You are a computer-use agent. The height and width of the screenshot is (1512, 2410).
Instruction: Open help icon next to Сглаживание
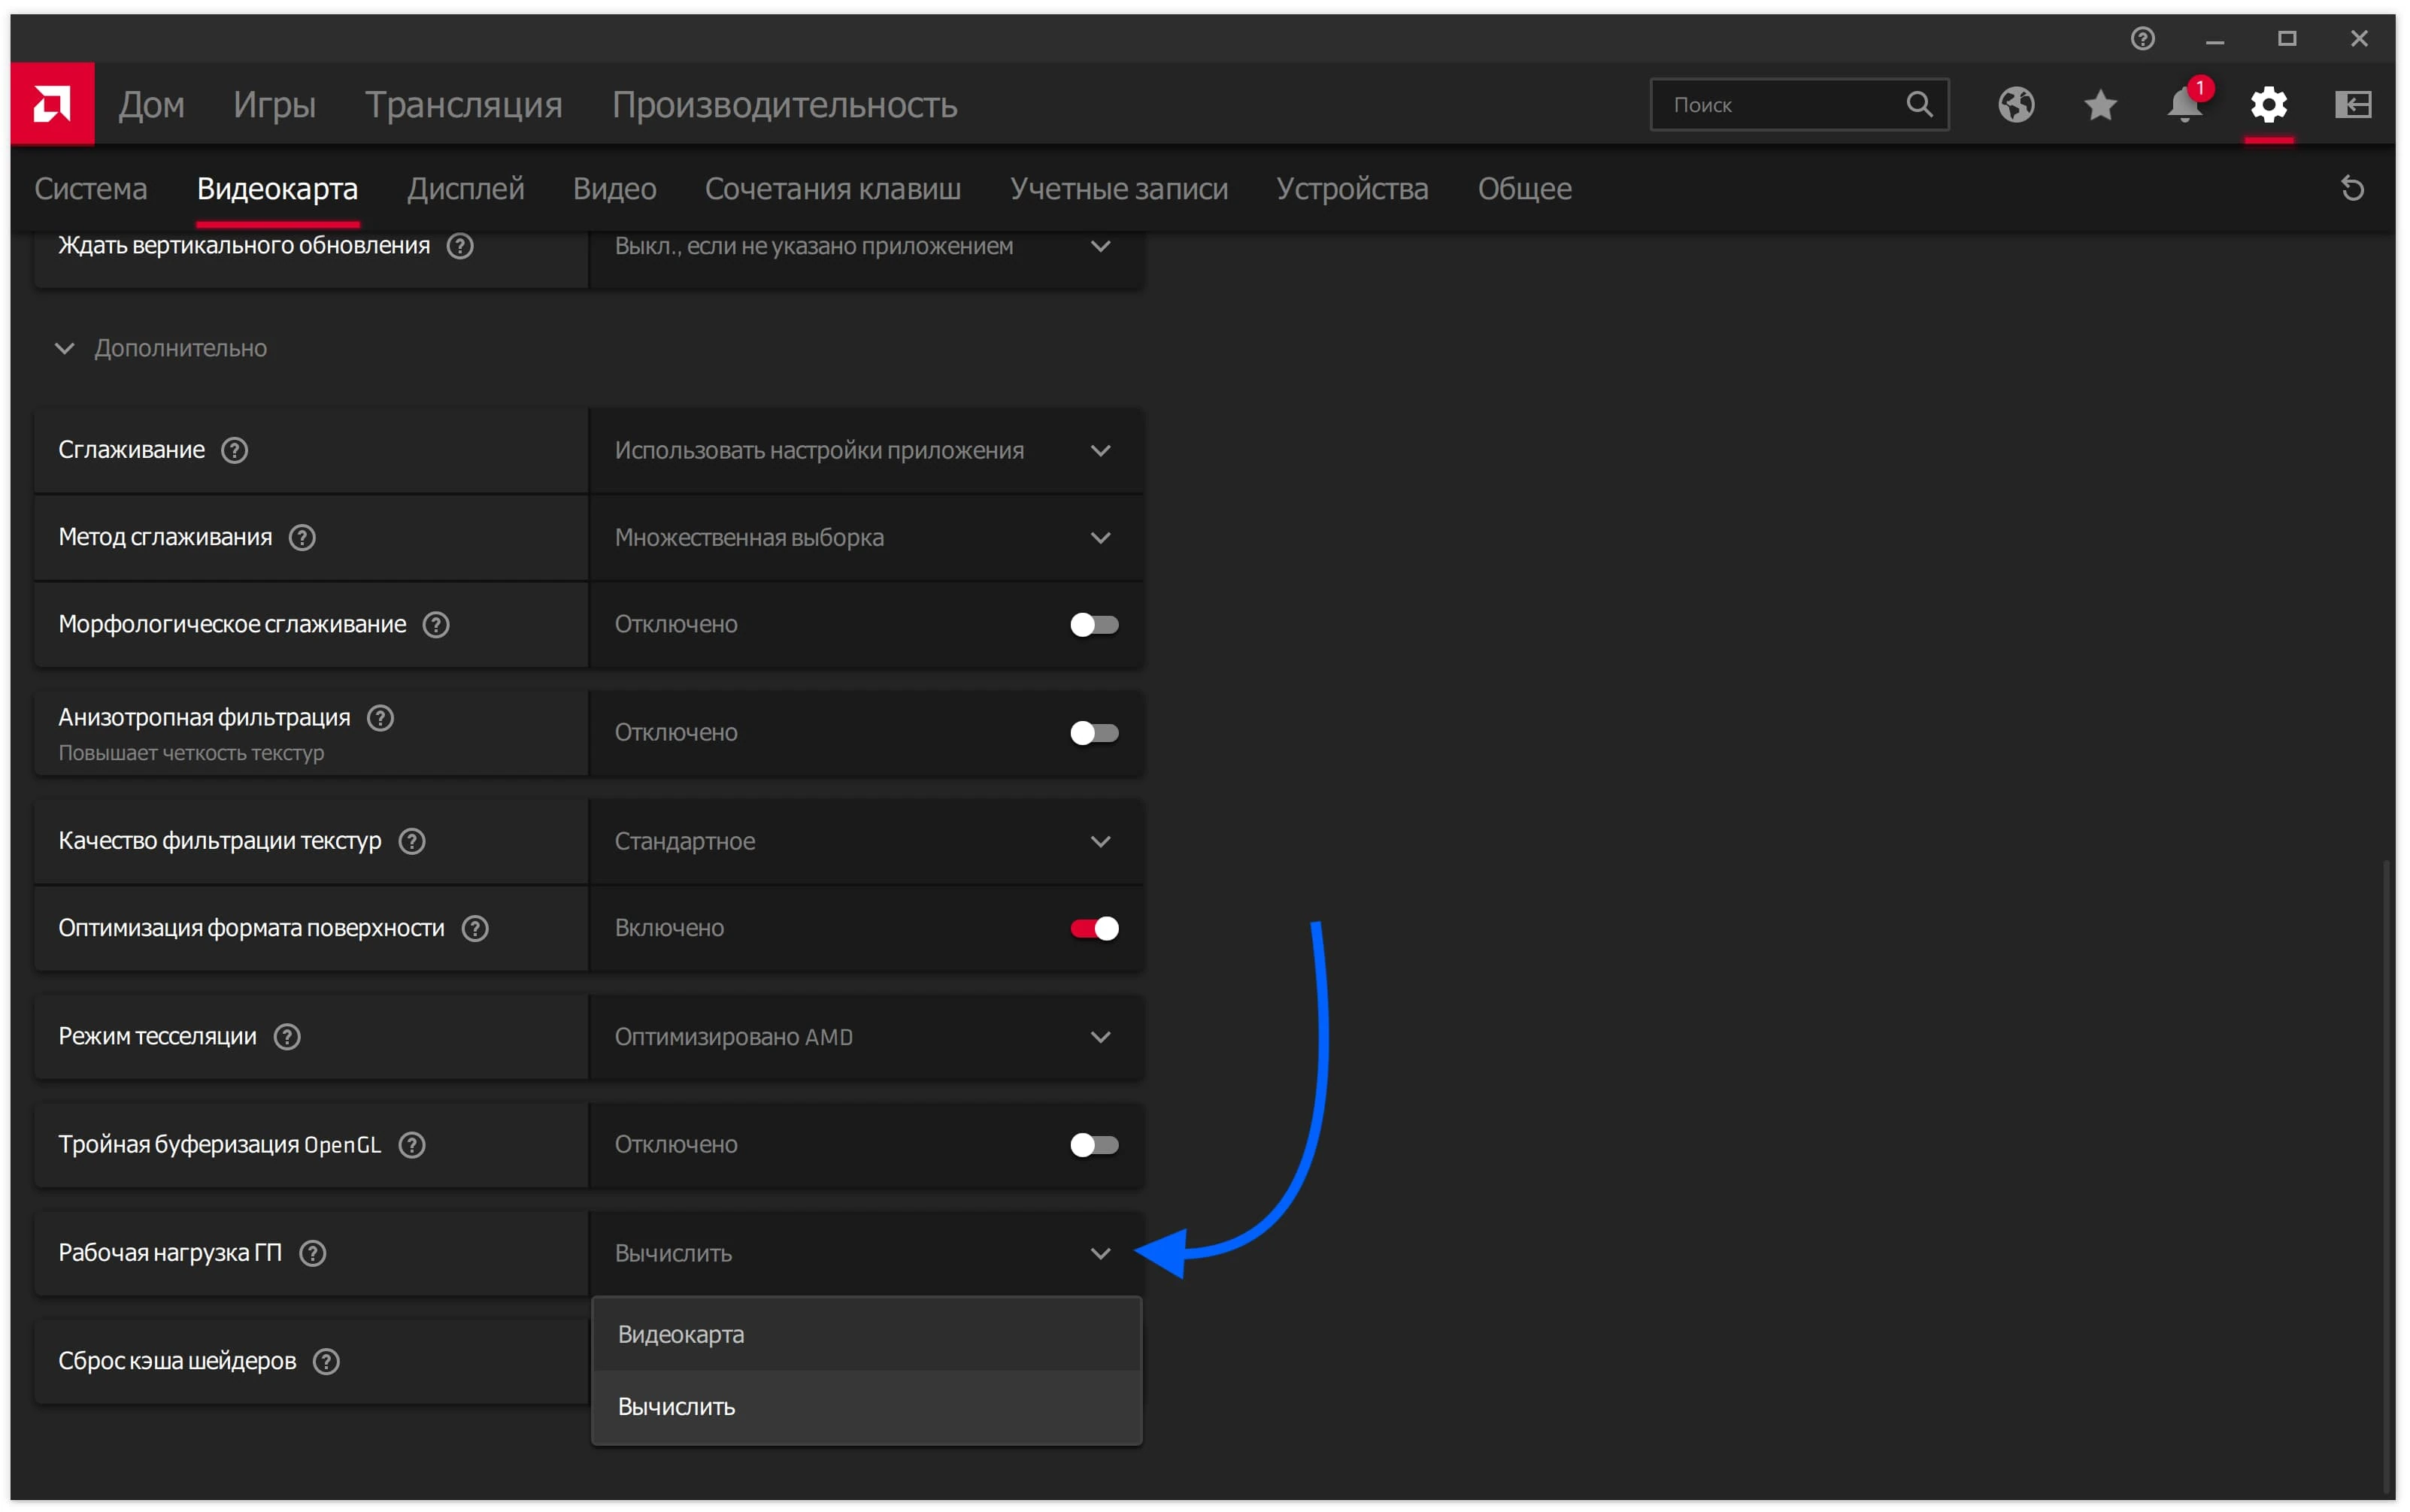[234, 450]
